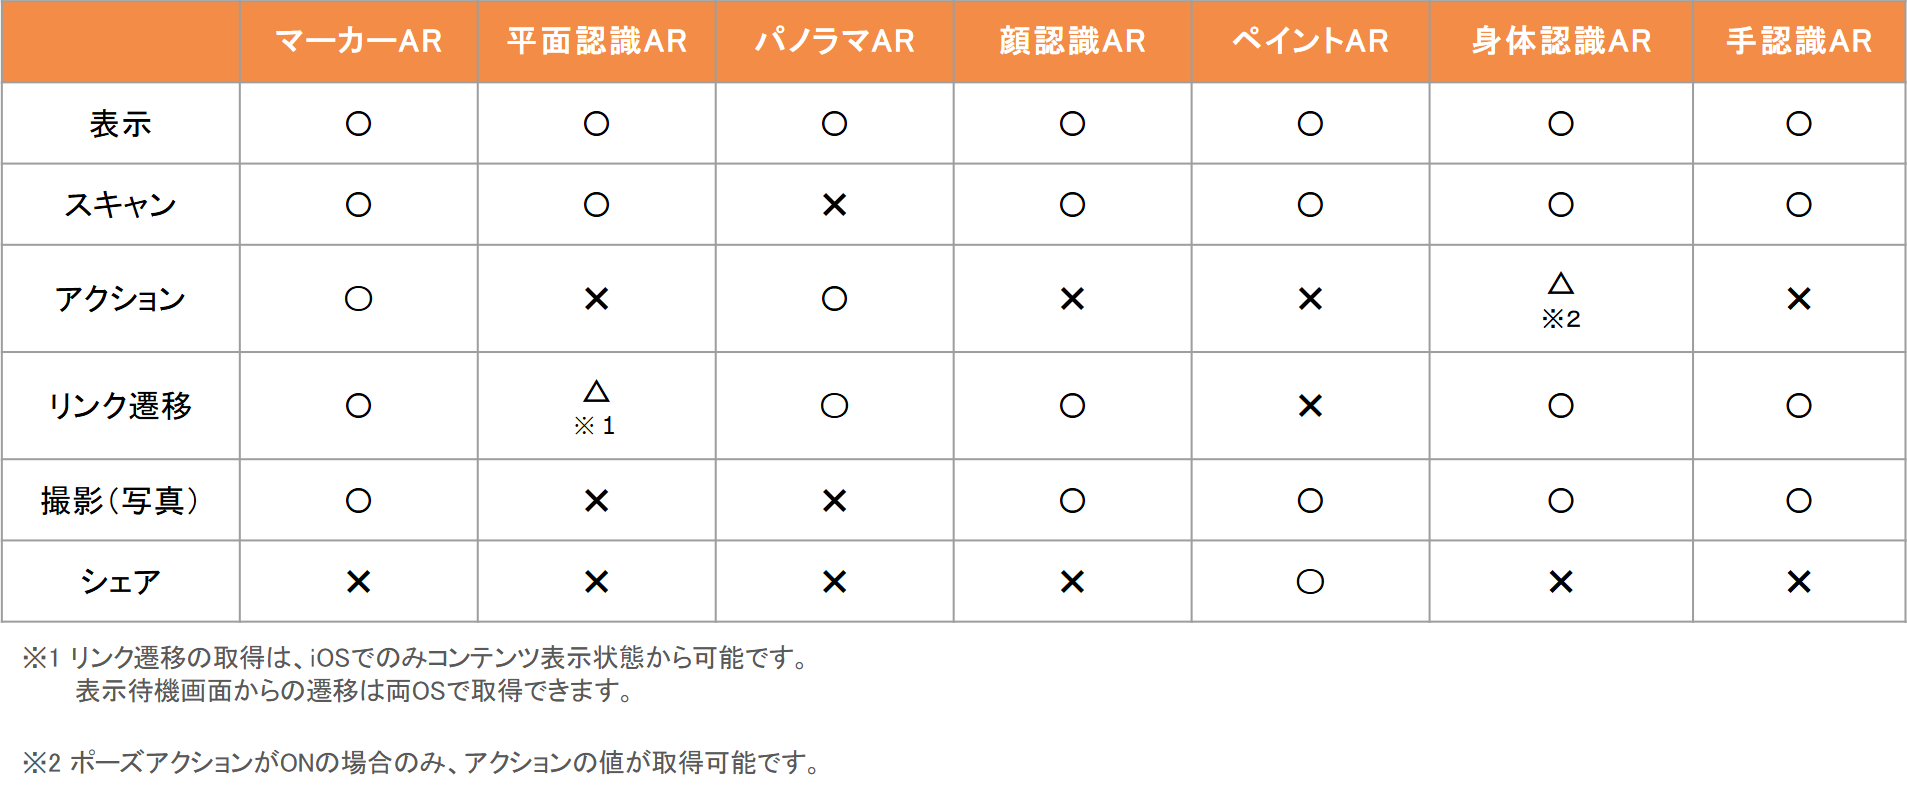Click the ペイントAR column header
This screenshot has height=797, width=1907.
[1311, 41]
